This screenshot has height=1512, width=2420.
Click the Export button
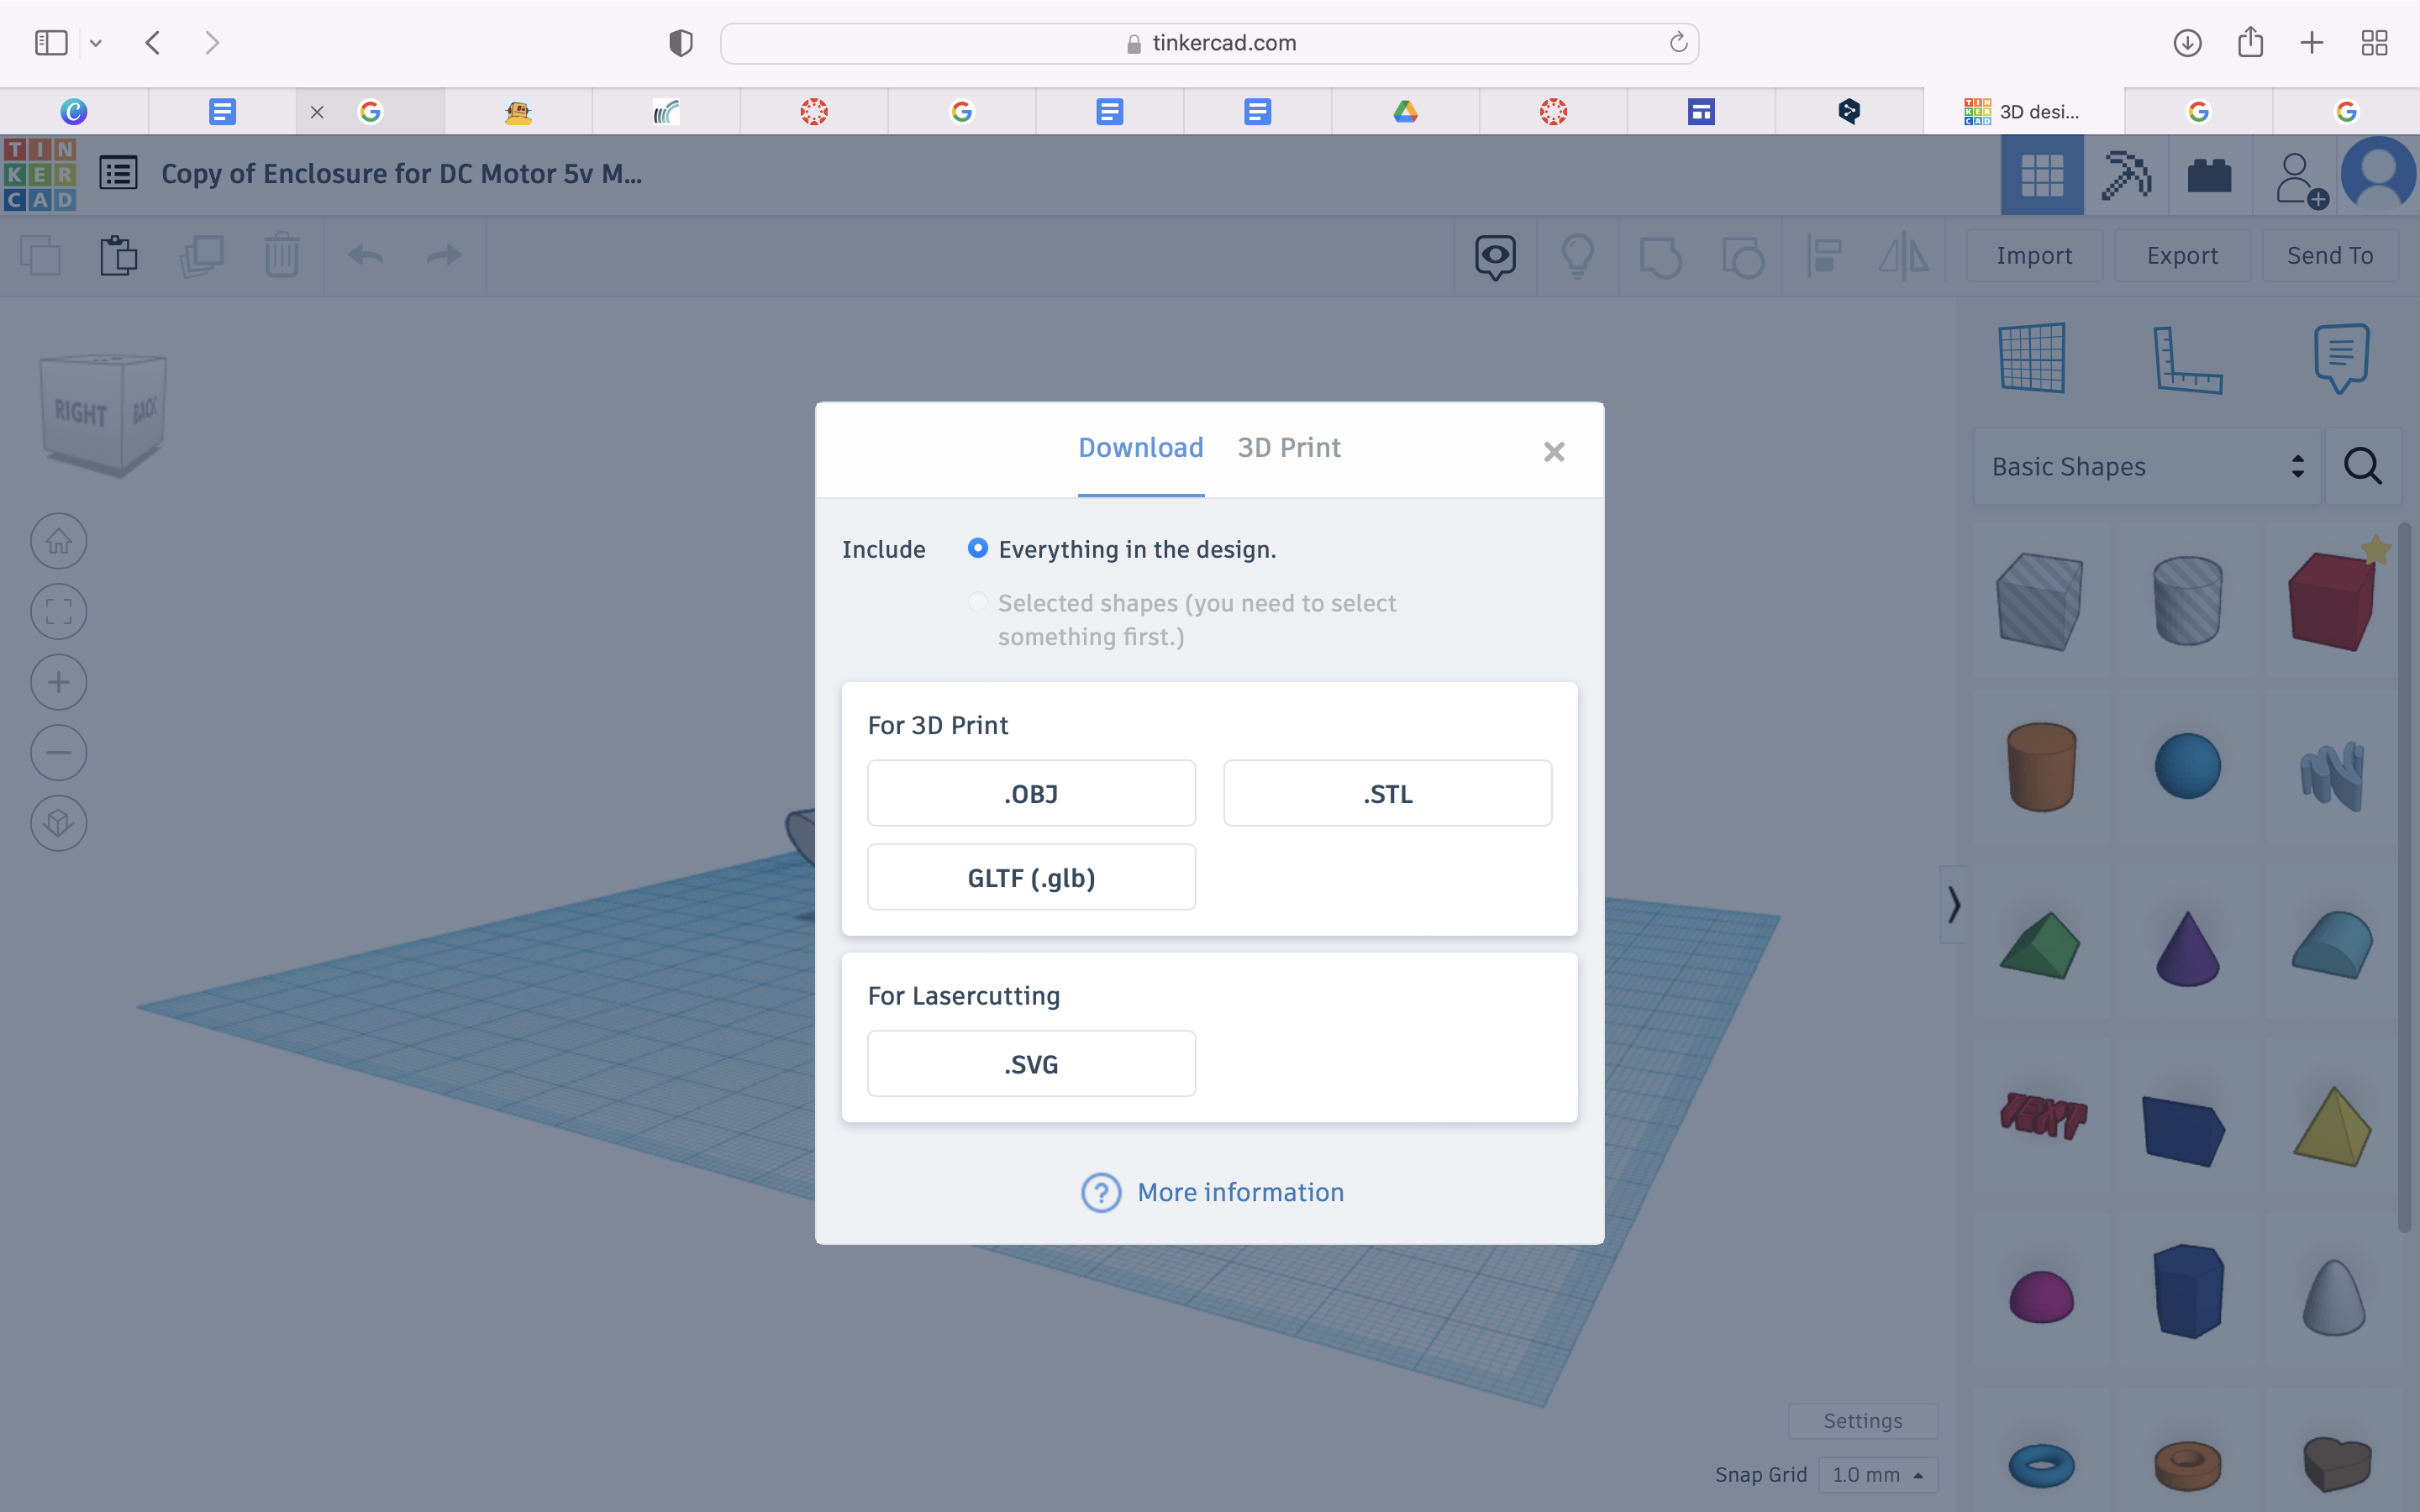[x=2182, y=256]
